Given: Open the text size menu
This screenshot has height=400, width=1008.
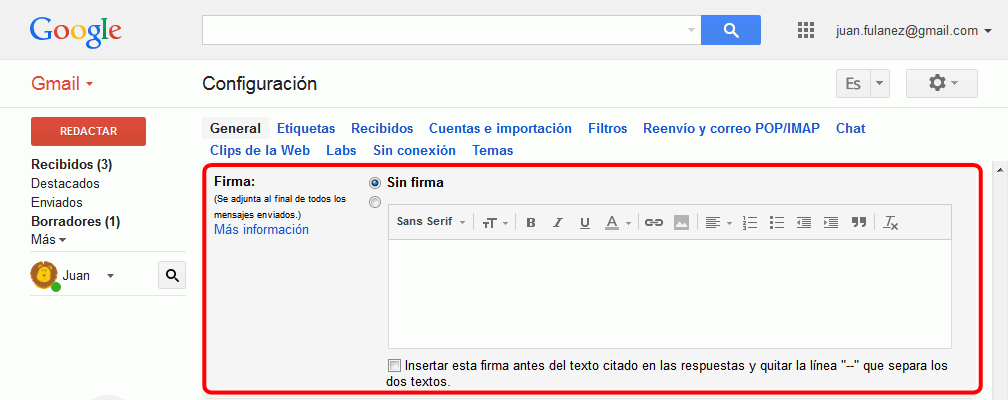Looking at the screenshot, I should [495, 223].
